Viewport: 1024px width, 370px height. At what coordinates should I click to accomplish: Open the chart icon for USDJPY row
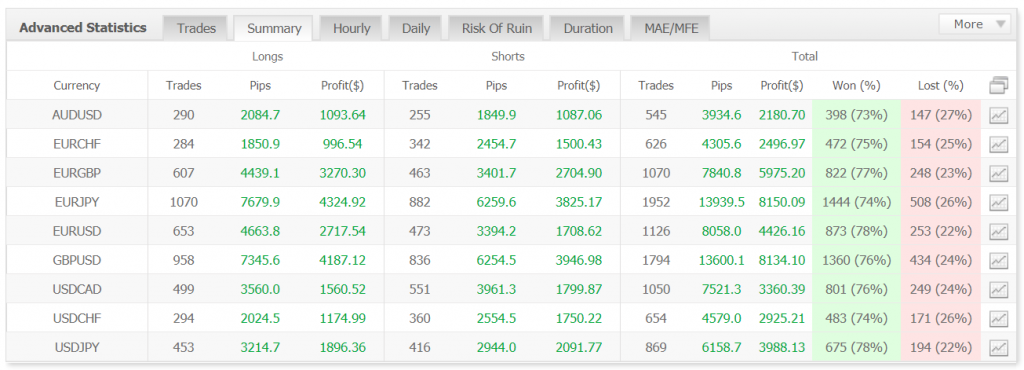click(x=998, y=348)
